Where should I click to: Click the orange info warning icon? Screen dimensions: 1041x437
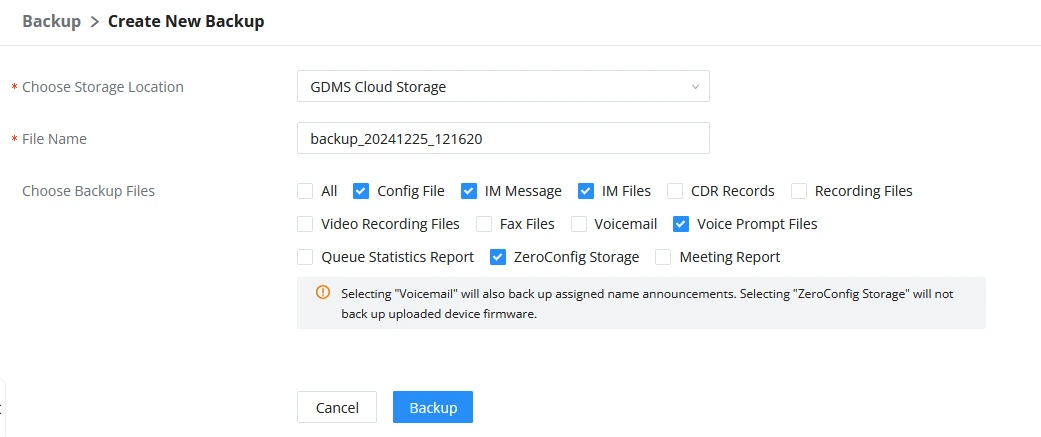click(323, 292)
